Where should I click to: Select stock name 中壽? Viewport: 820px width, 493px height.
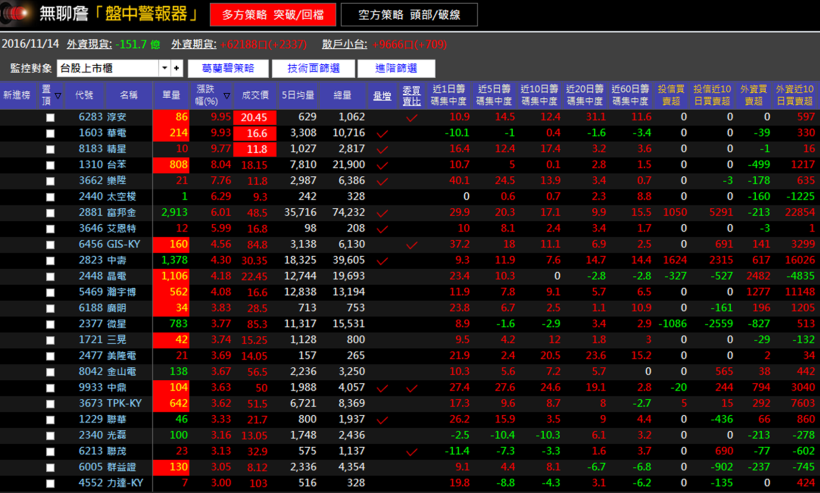point(117,260)
